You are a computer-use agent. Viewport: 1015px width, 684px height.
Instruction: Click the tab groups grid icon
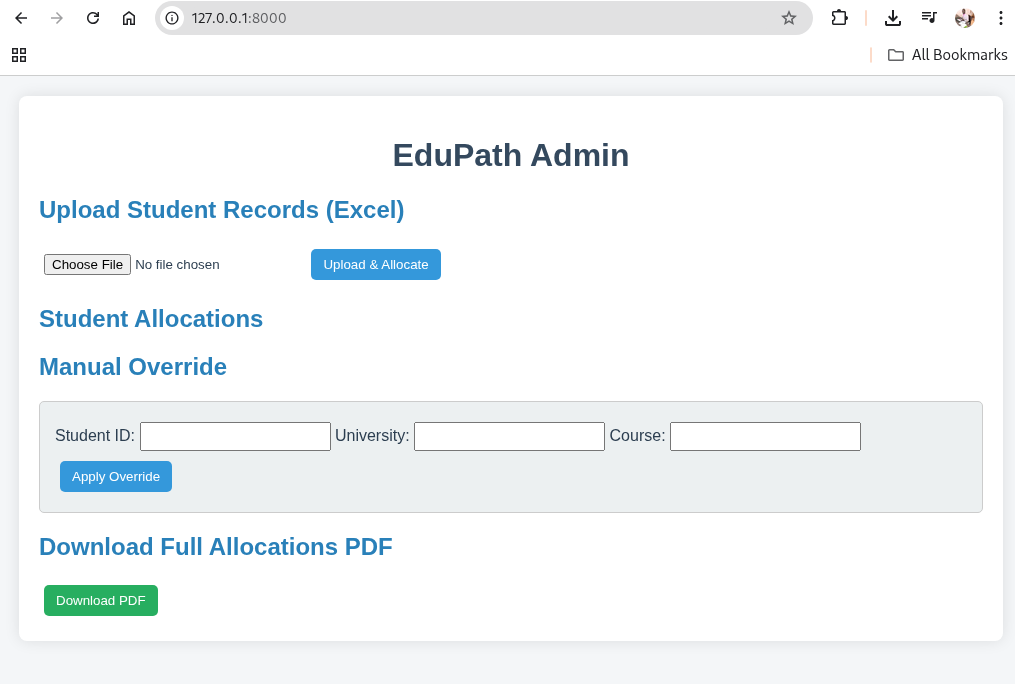(x=18, y=55)
